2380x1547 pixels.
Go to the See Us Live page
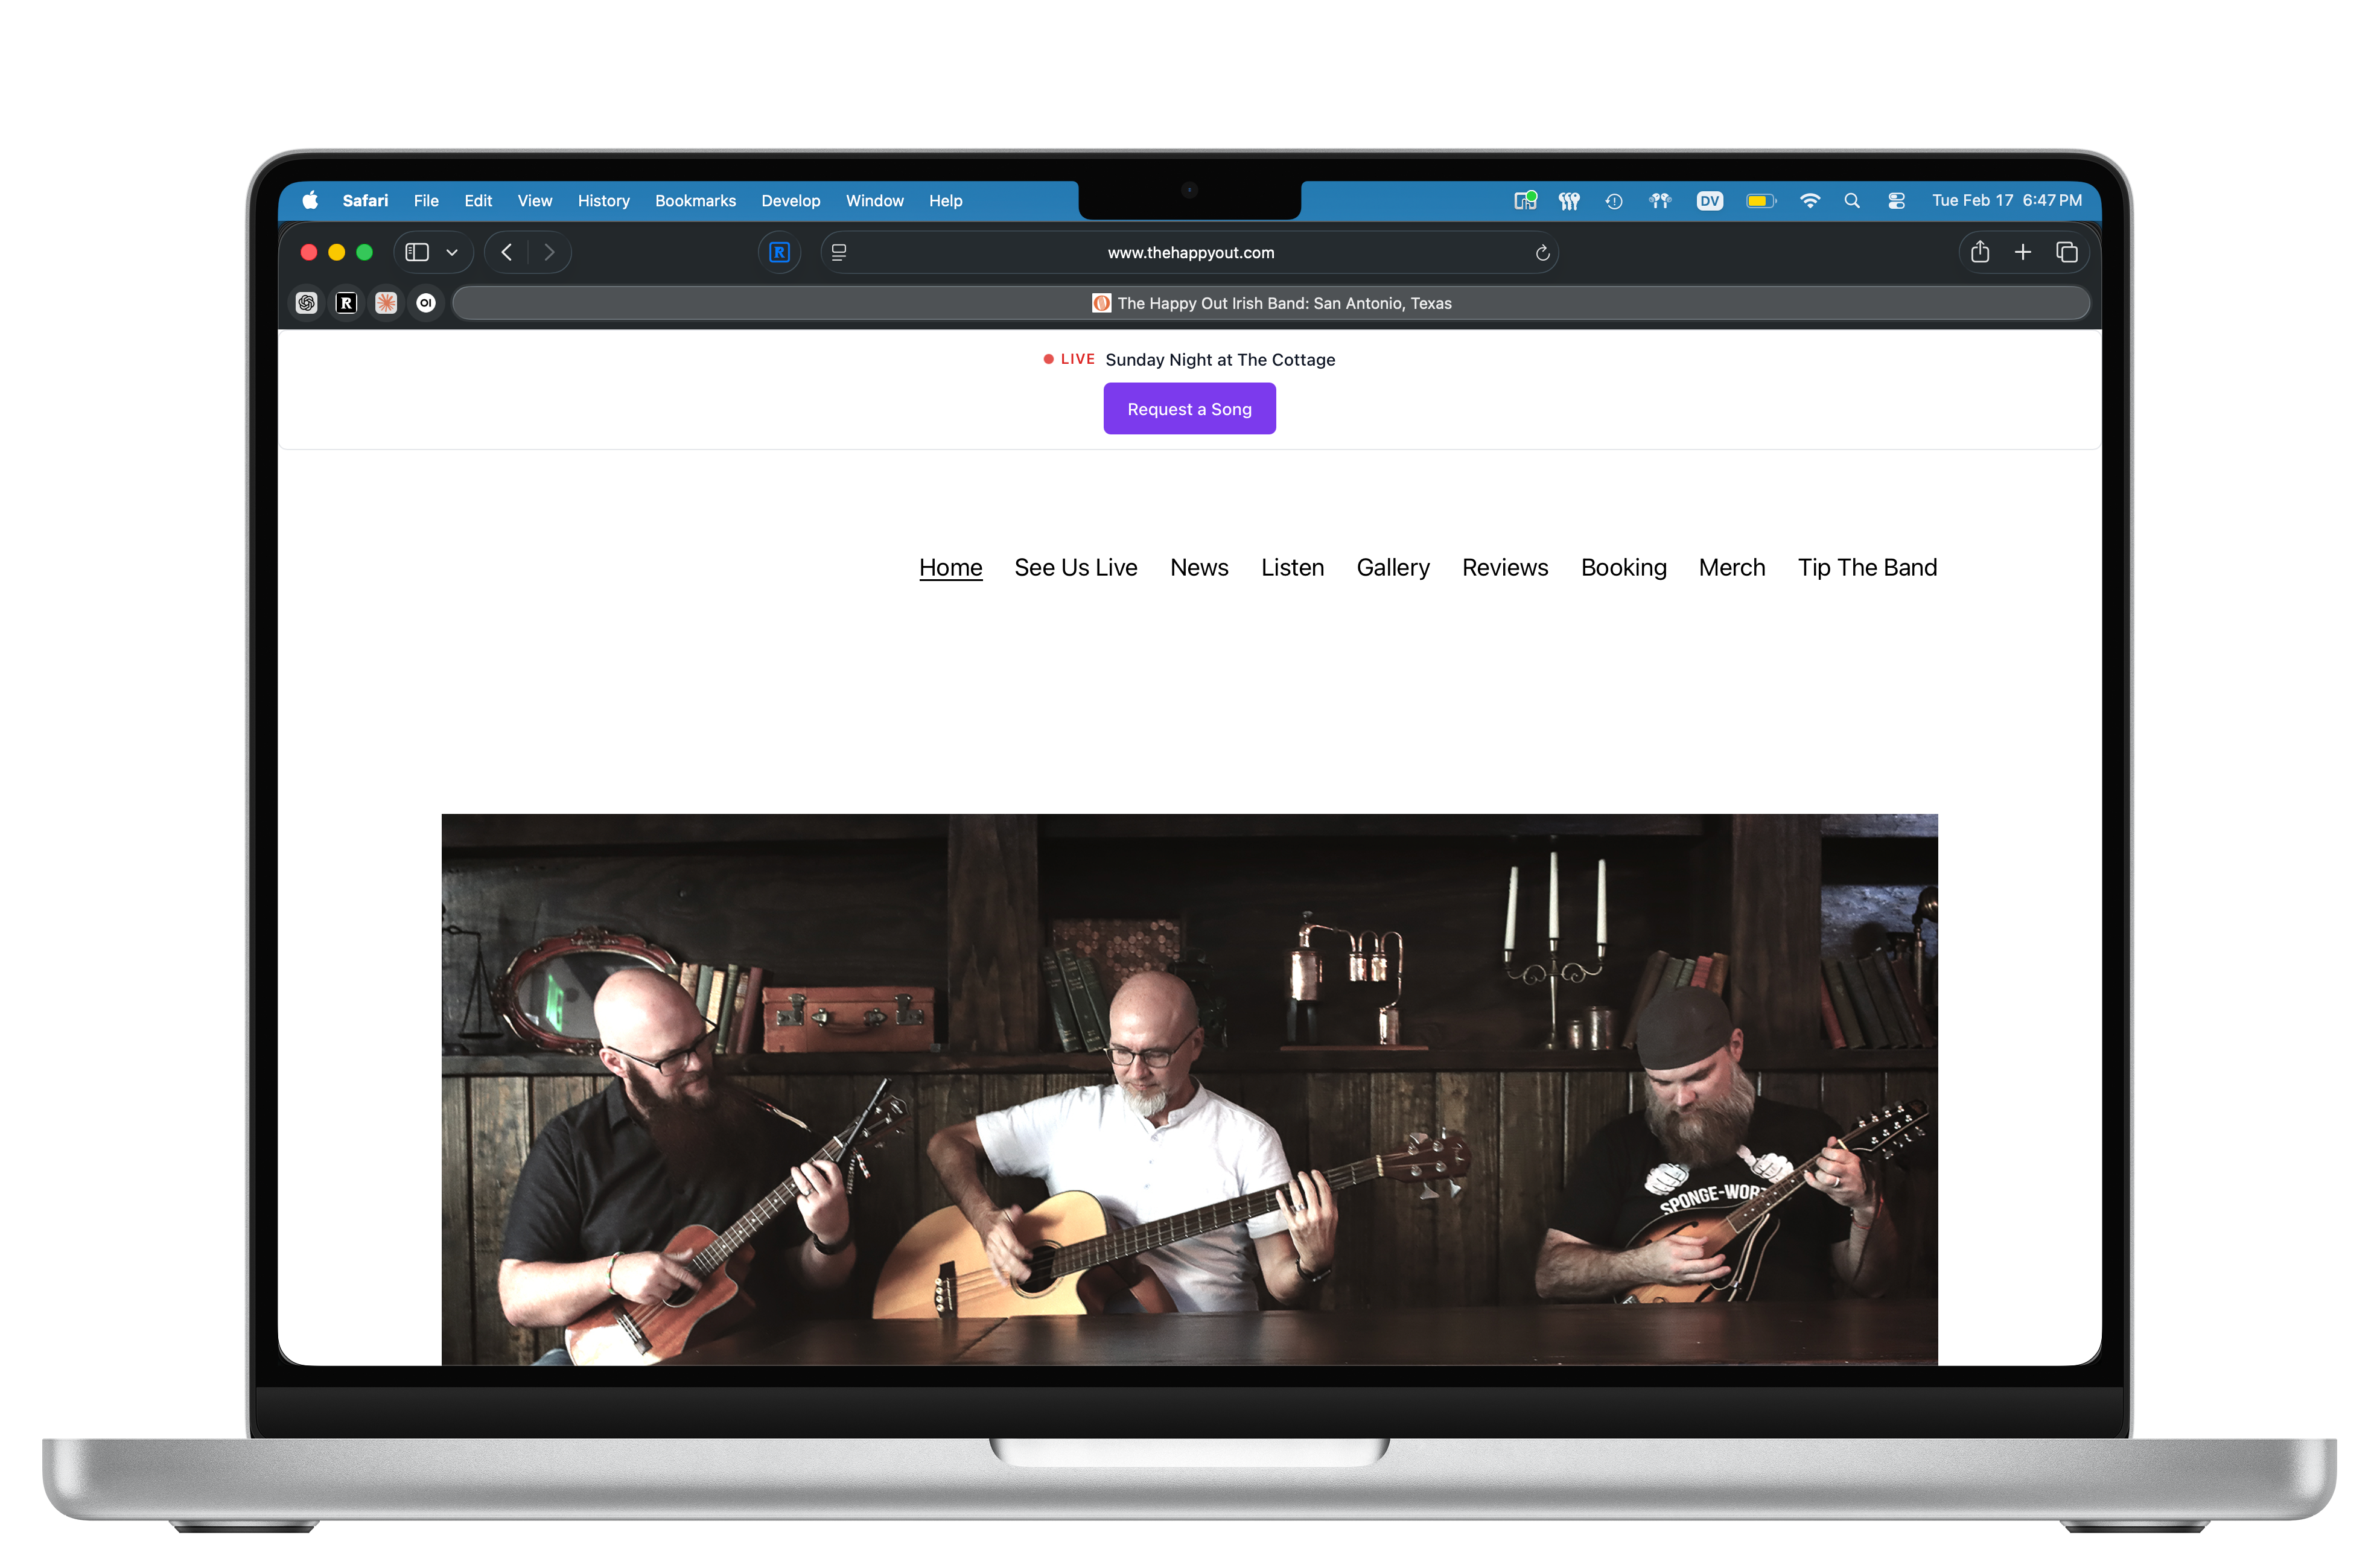tap(1075, 567)
